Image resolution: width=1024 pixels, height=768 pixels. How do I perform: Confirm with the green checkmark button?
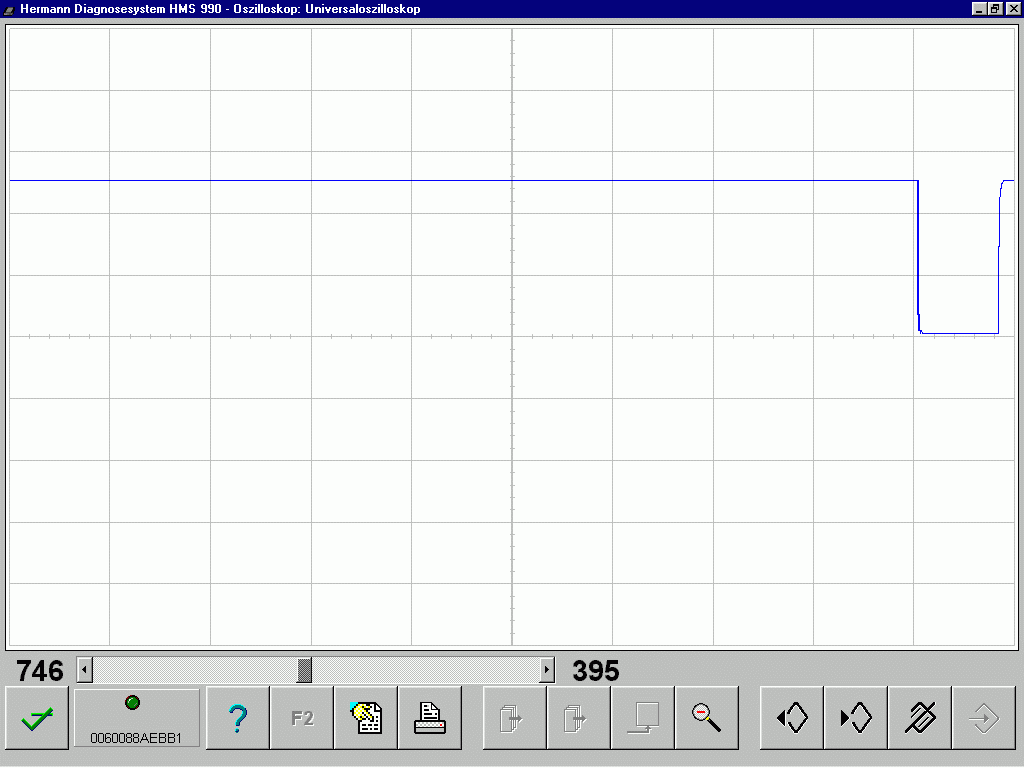tap(37, 718)
